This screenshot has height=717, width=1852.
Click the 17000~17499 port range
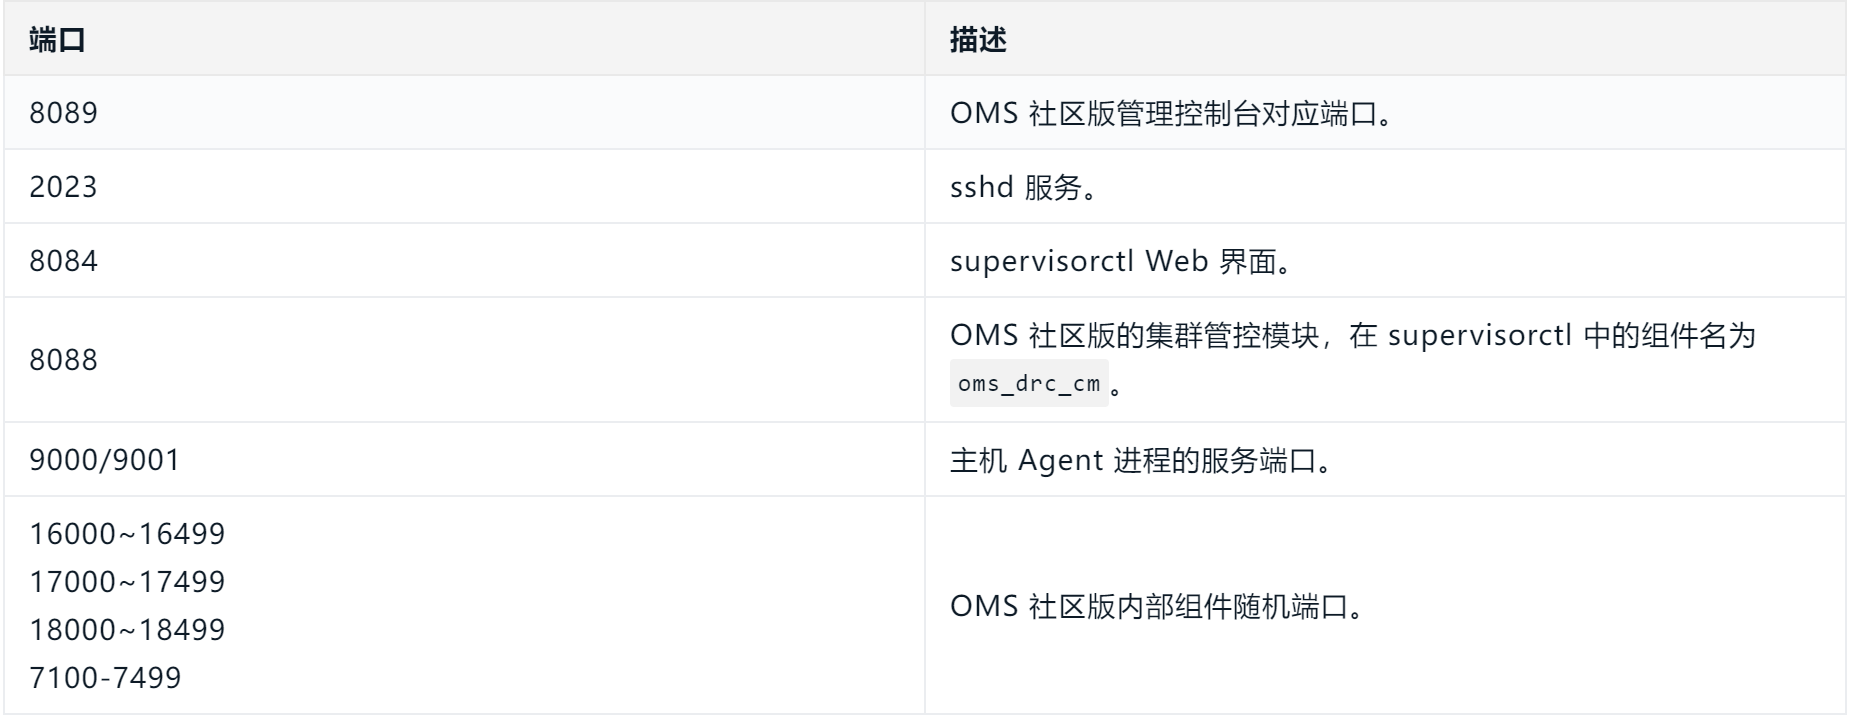coord(127,582)
